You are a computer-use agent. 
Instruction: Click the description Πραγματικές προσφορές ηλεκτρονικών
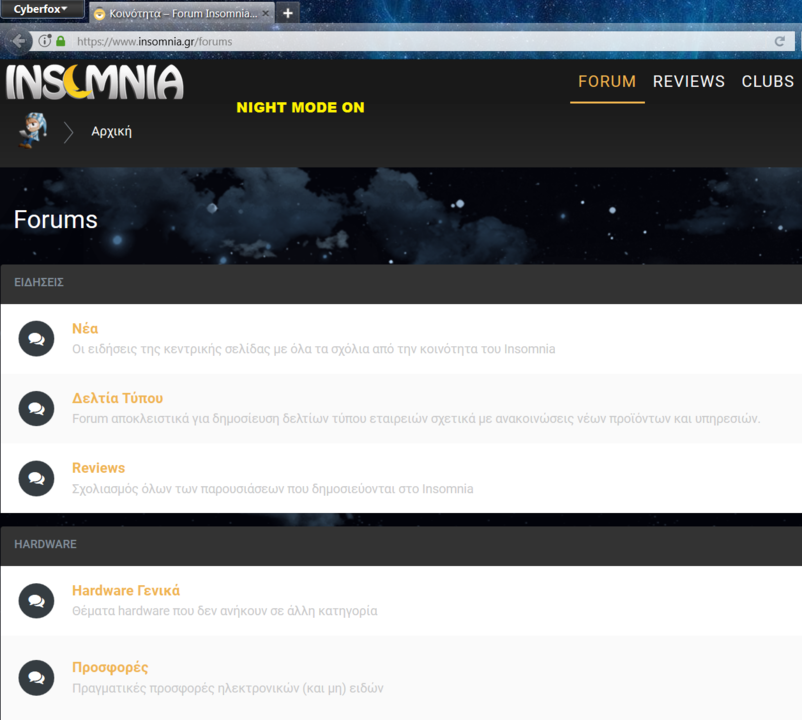[228, 688]
